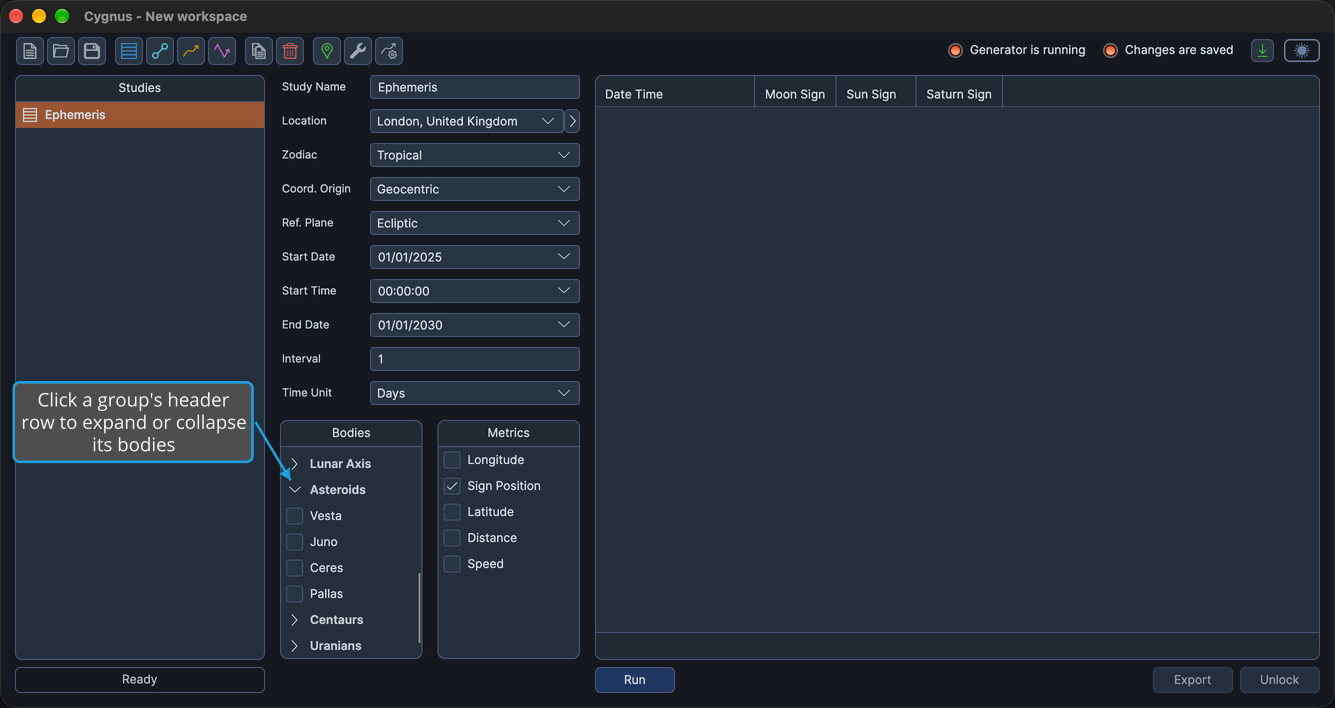Click the new document toolbar icon
Image resolution: width=1335 pixels, height=708 pixels.
point(30,51)
